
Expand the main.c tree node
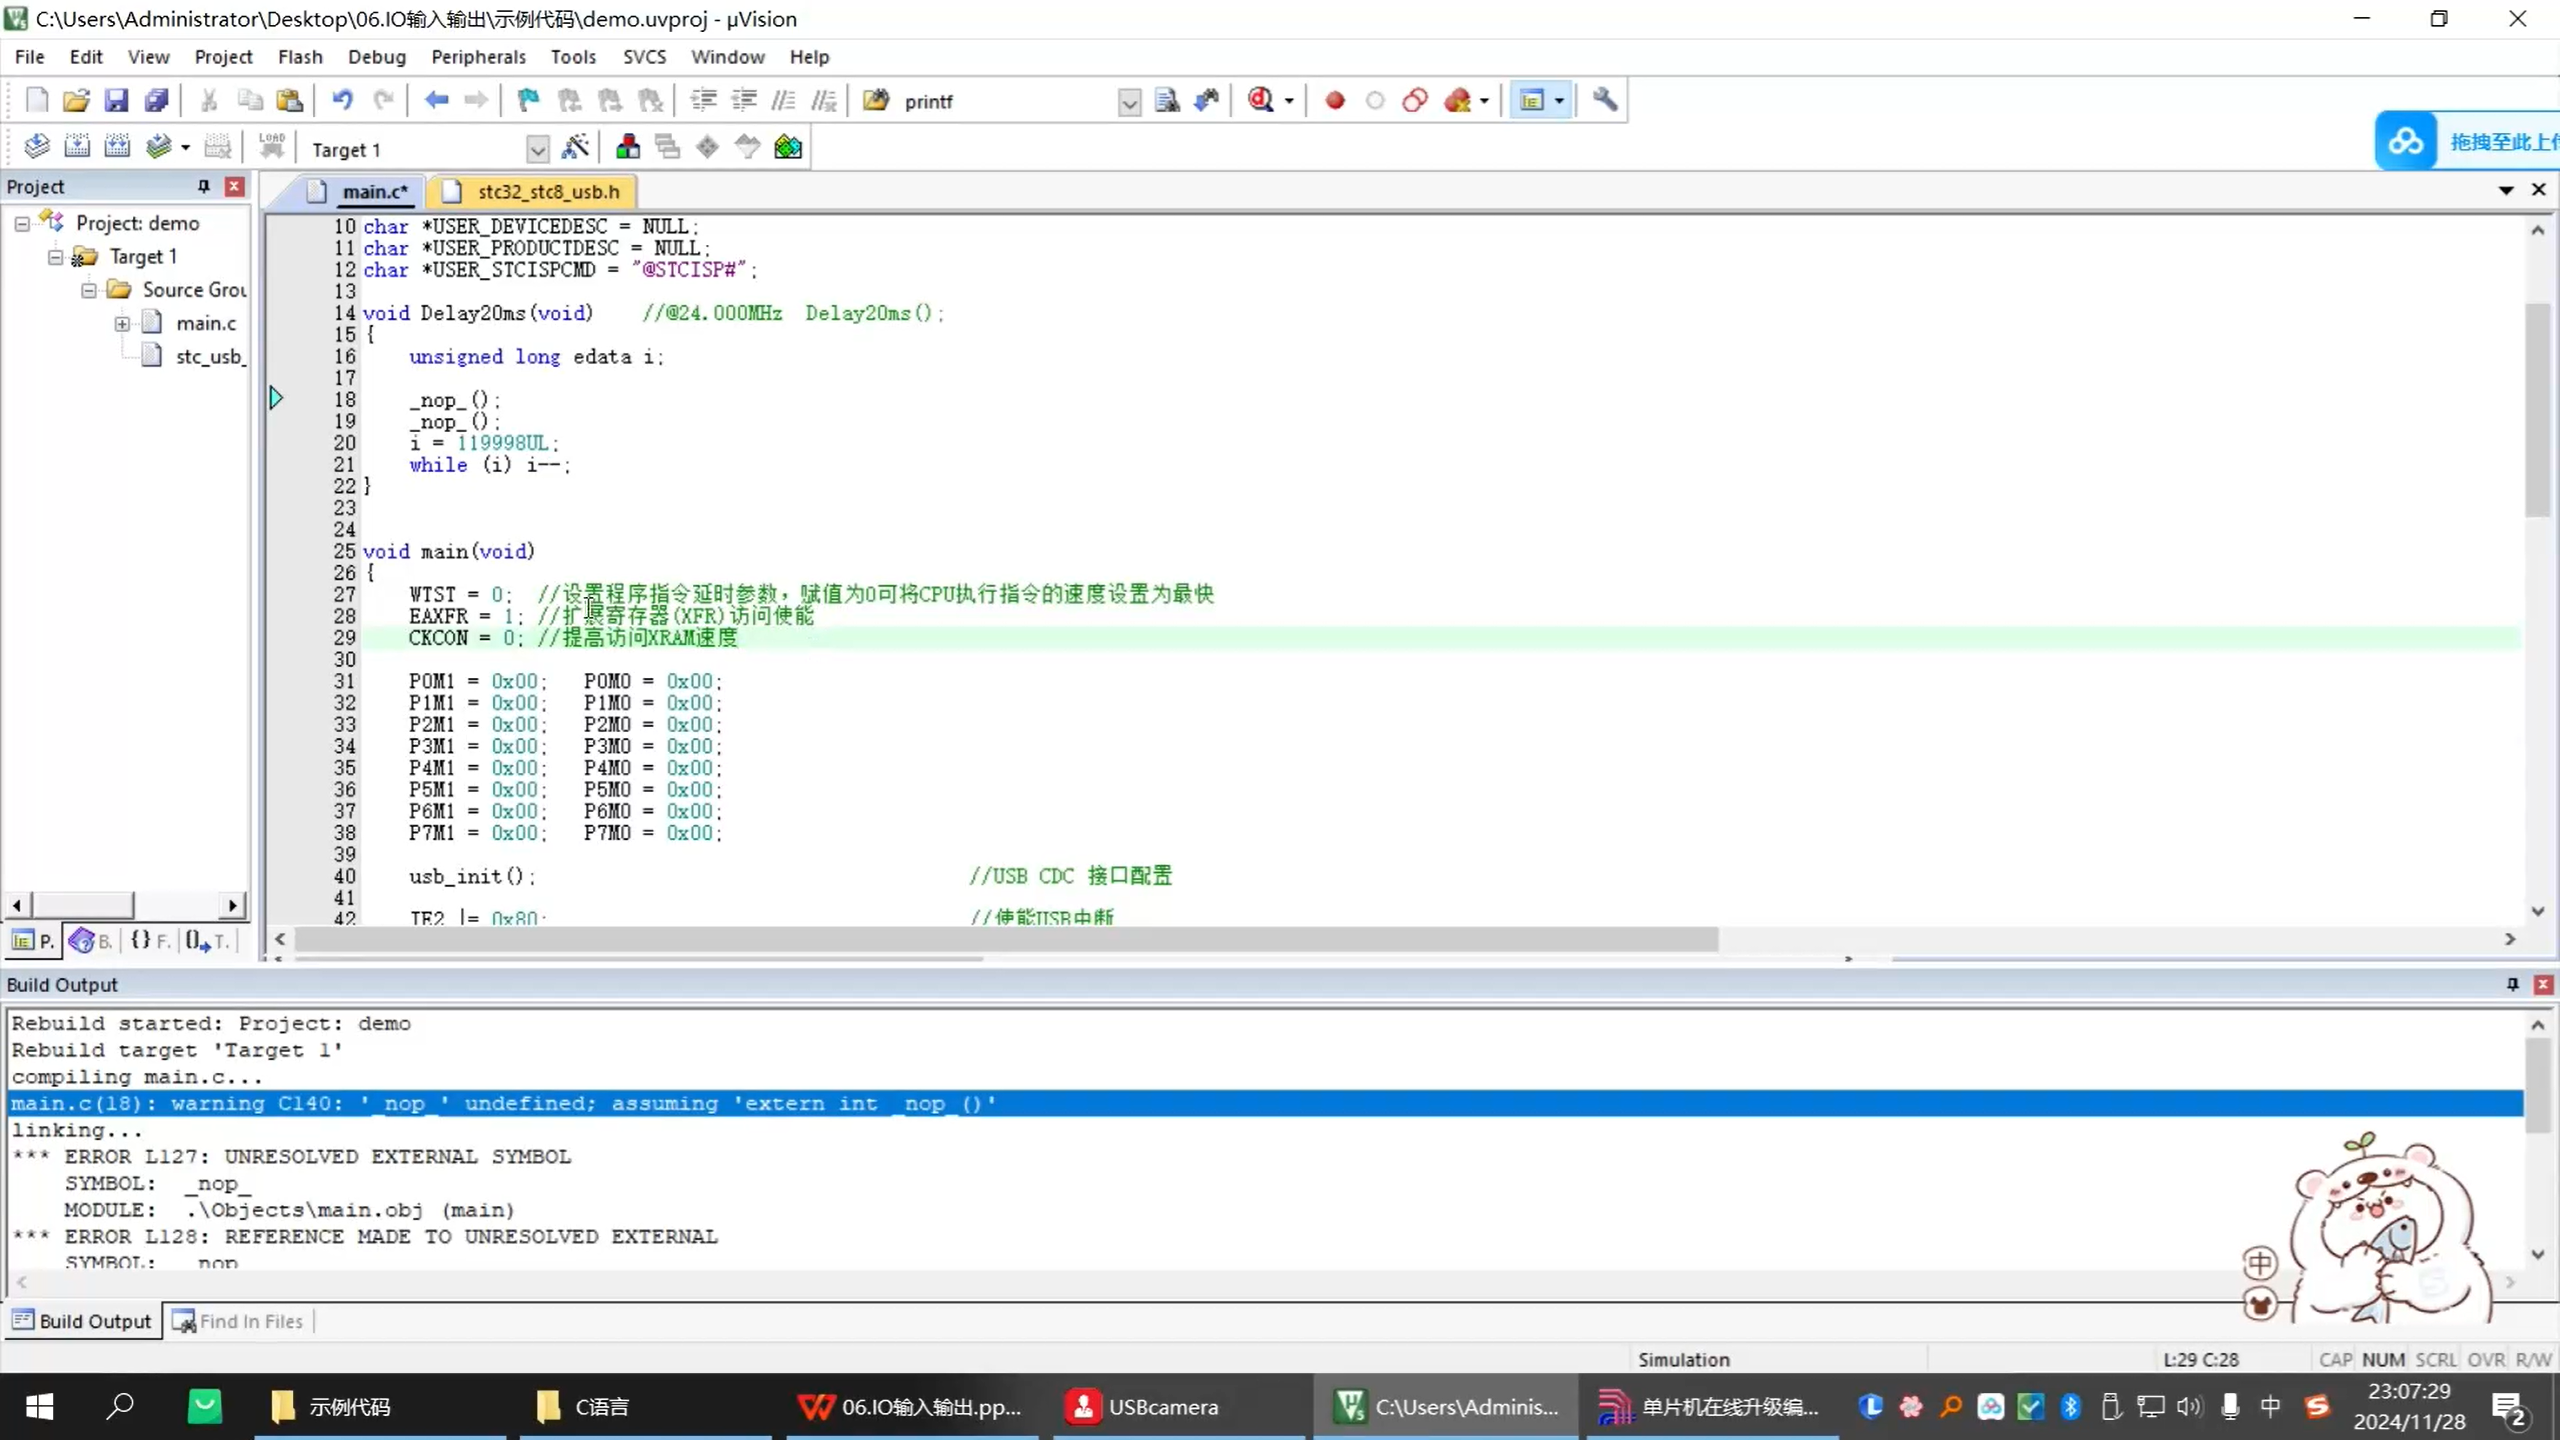click(122, 323)
